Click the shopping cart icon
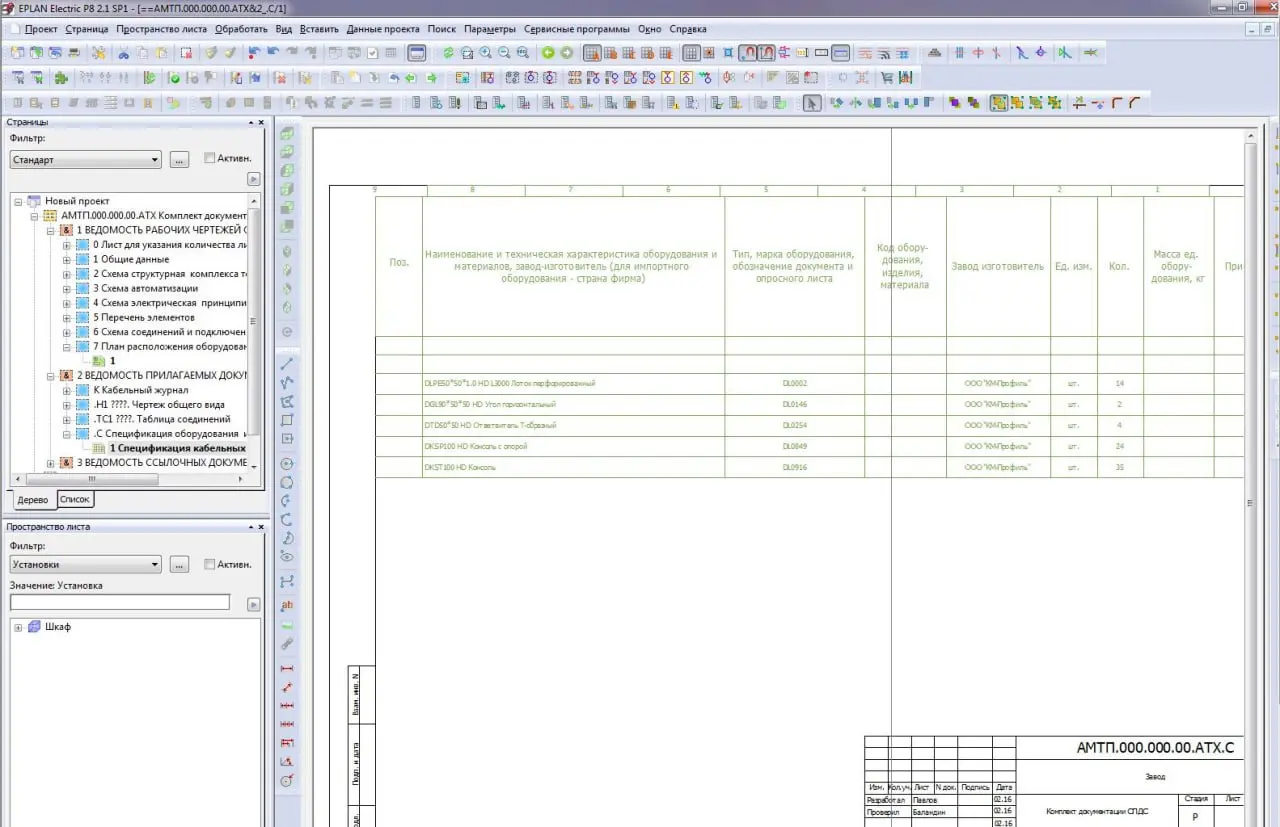This screenshot has height=827, width=1280. click(x=886, y=77)
